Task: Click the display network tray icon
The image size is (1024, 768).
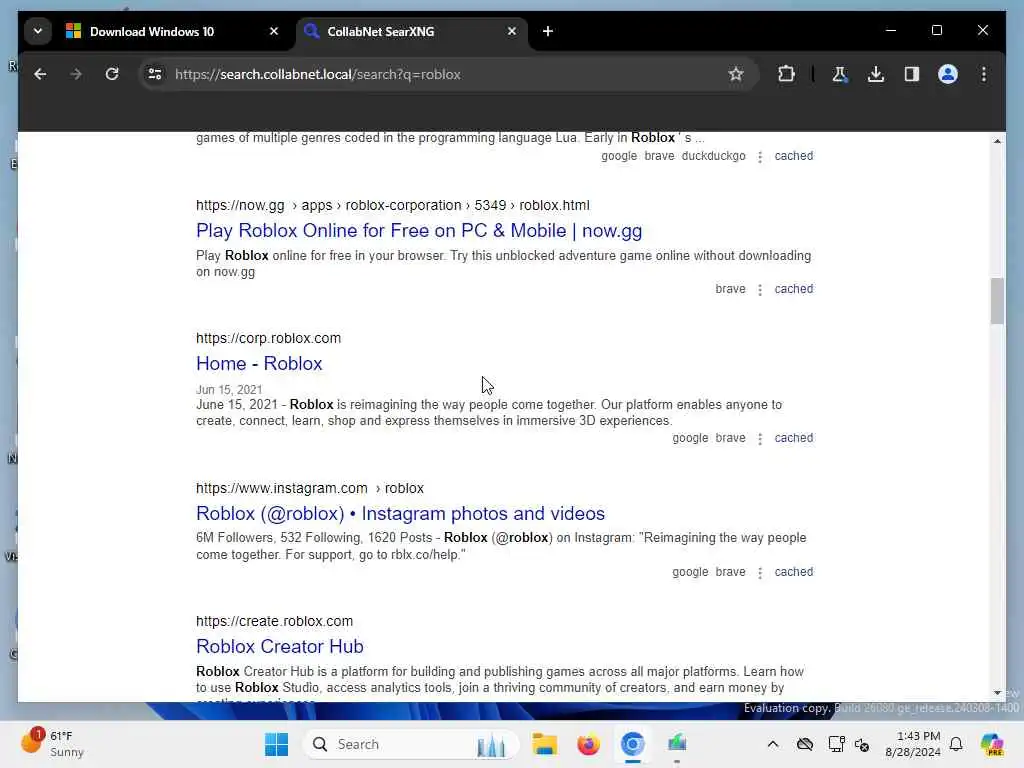Action: tap(836, 744)
